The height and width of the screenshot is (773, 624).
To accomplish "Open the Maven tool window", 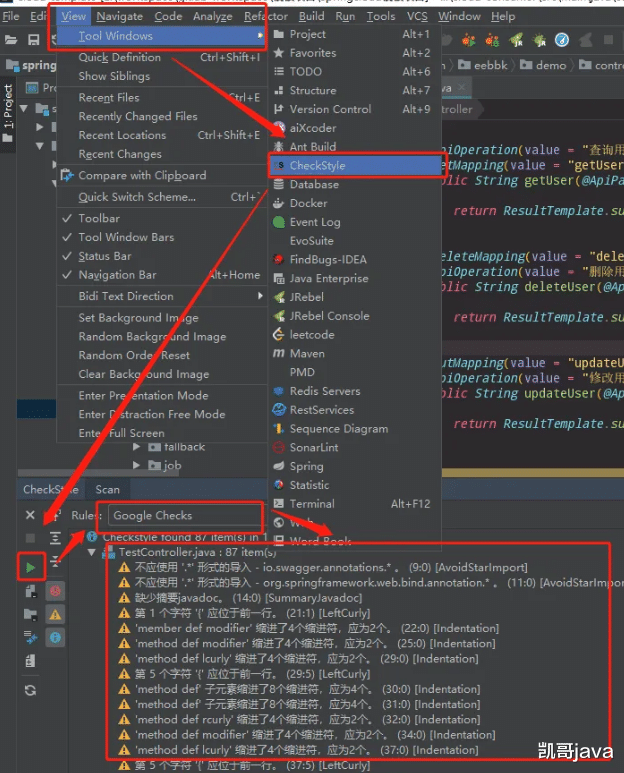I will click(354, 353).
